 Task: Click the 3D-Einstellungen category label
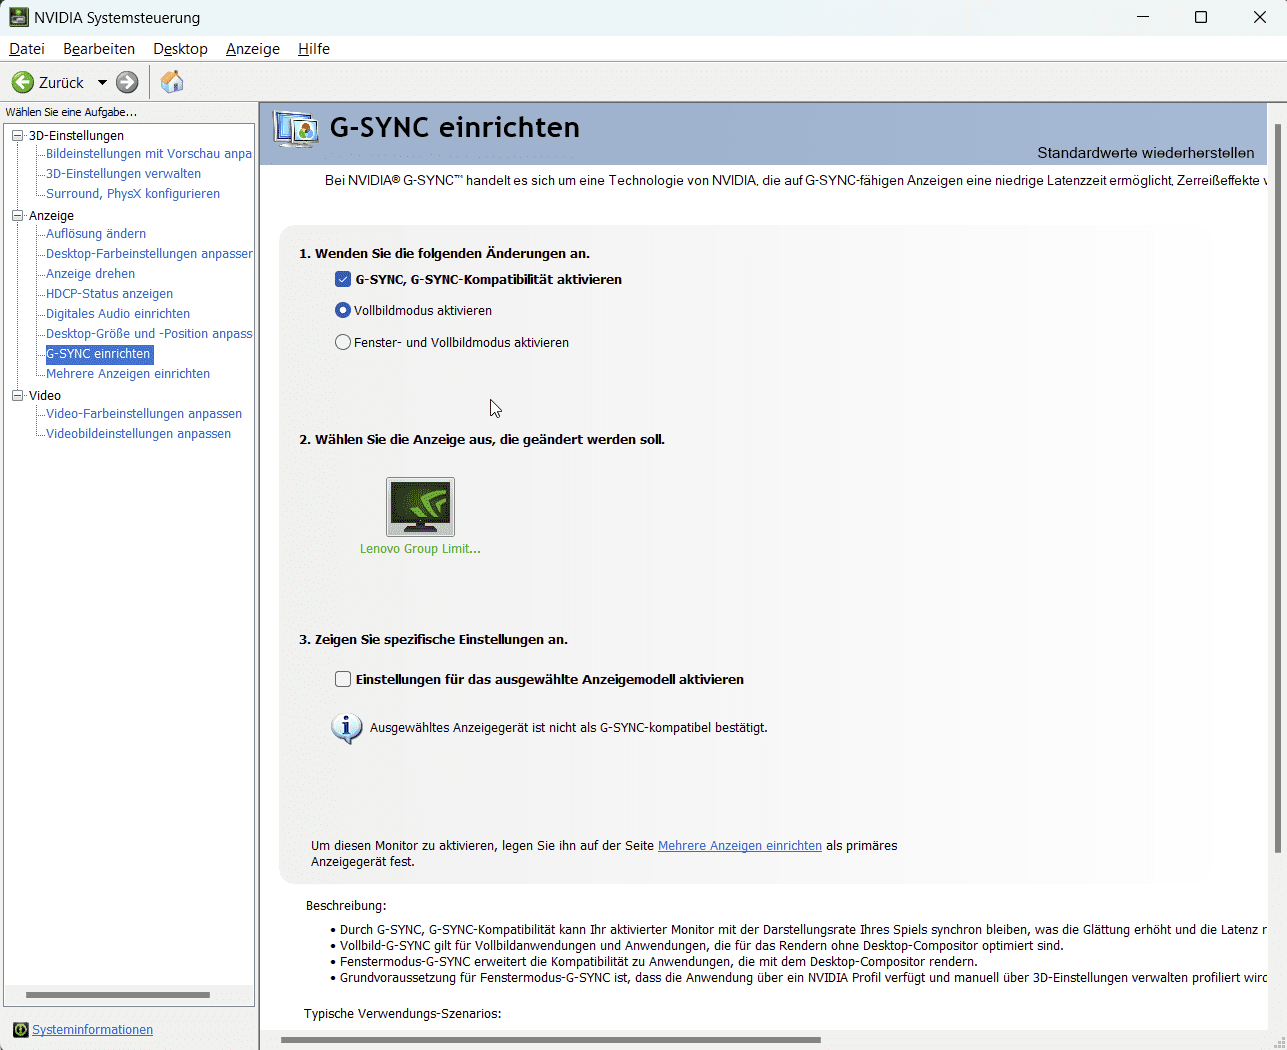tap(76, 135)
